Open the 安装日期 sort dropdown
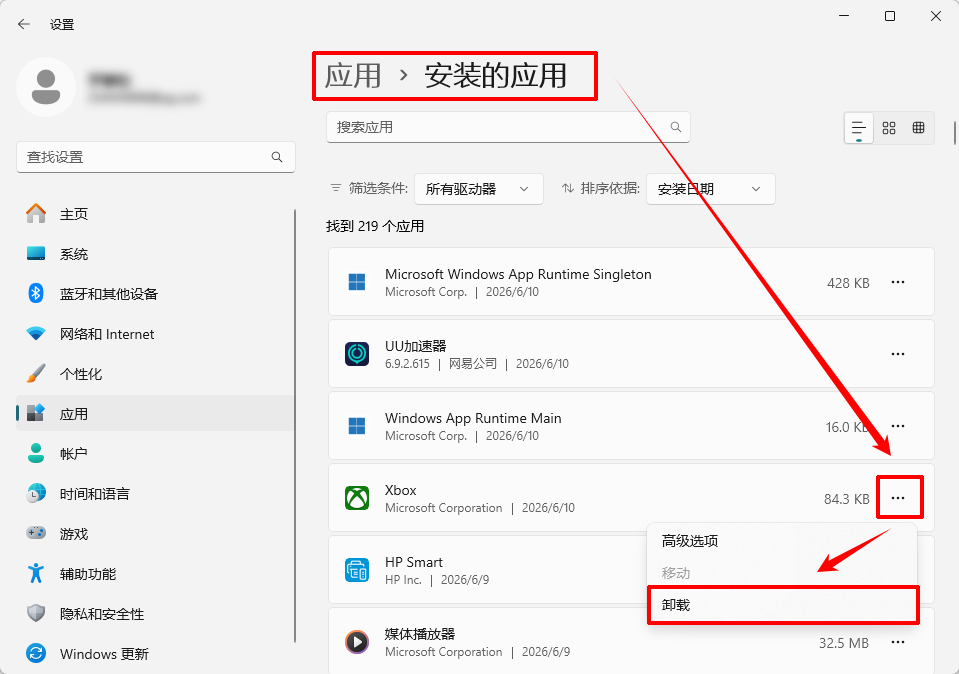 711,189
